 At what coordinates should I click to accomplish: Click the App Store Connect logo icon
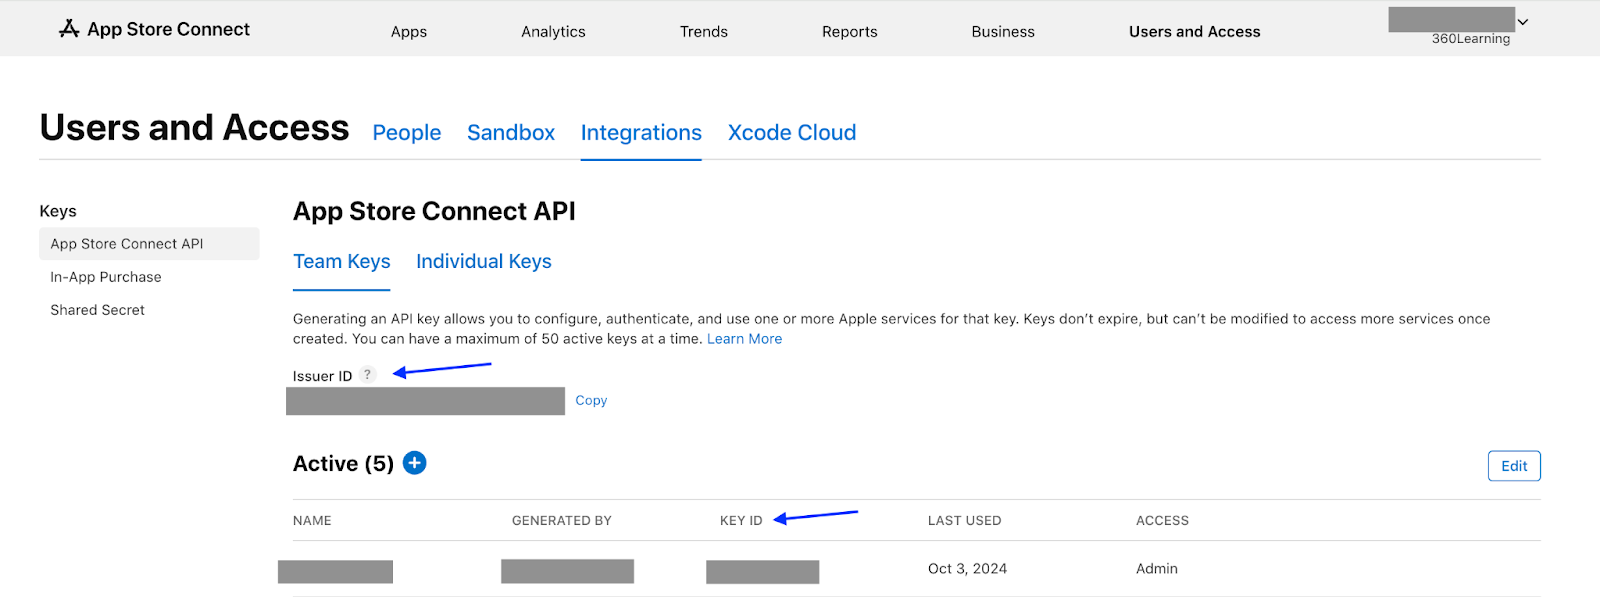[69, 29]
